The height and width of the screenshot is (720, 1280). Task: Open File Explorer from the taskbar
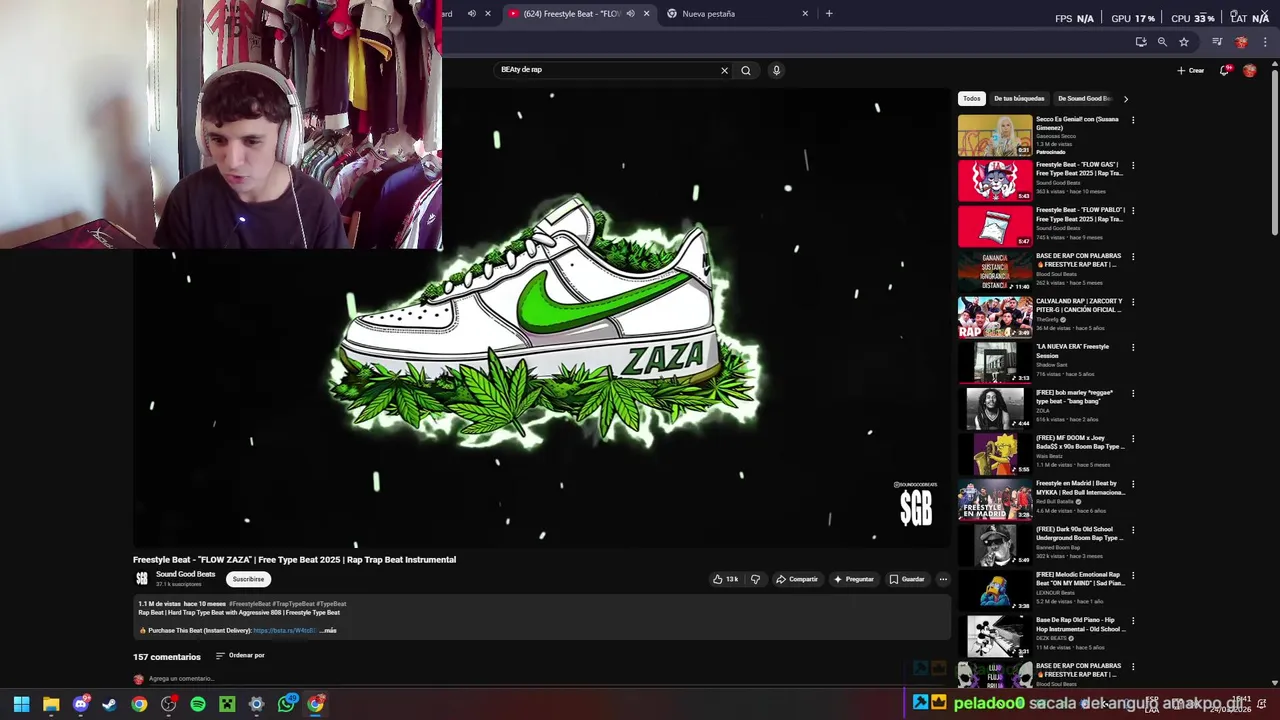(51, 704)
